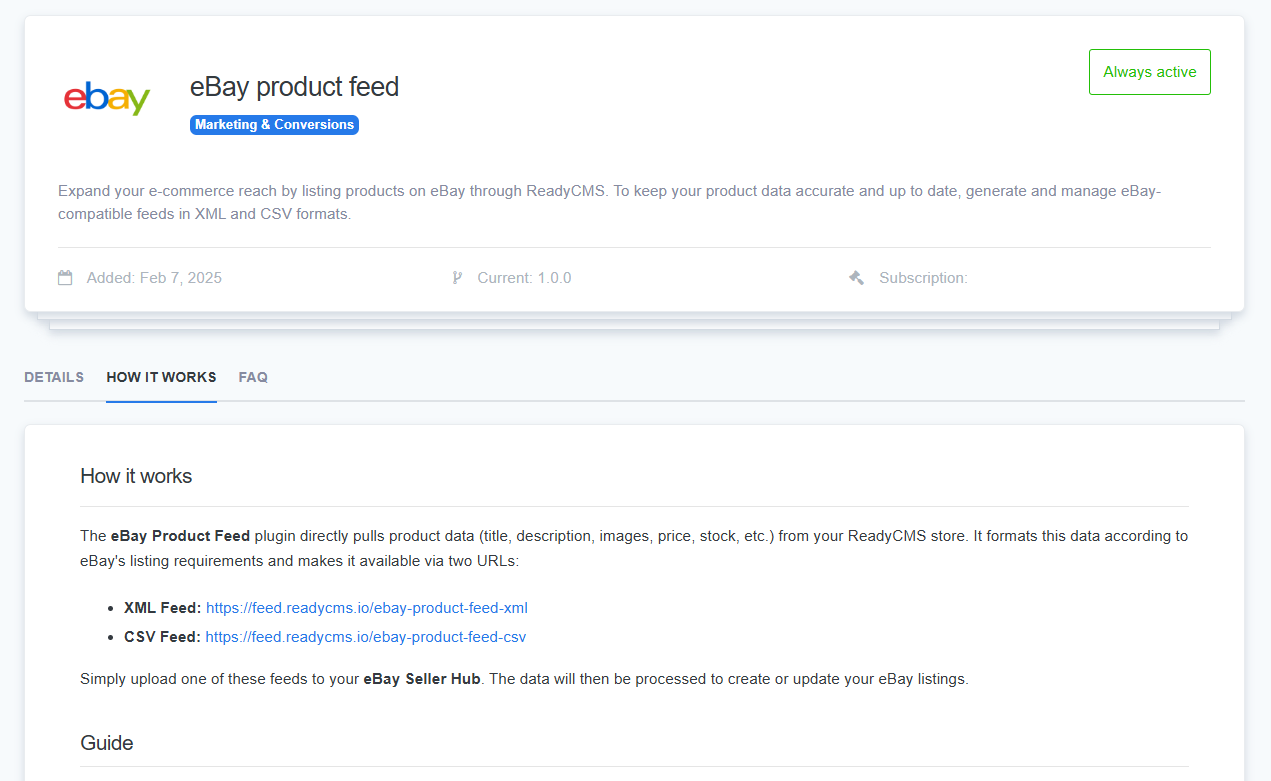Click the Subscription: label text
Screen dimensions: 1271x781
(x=923, y=278)
